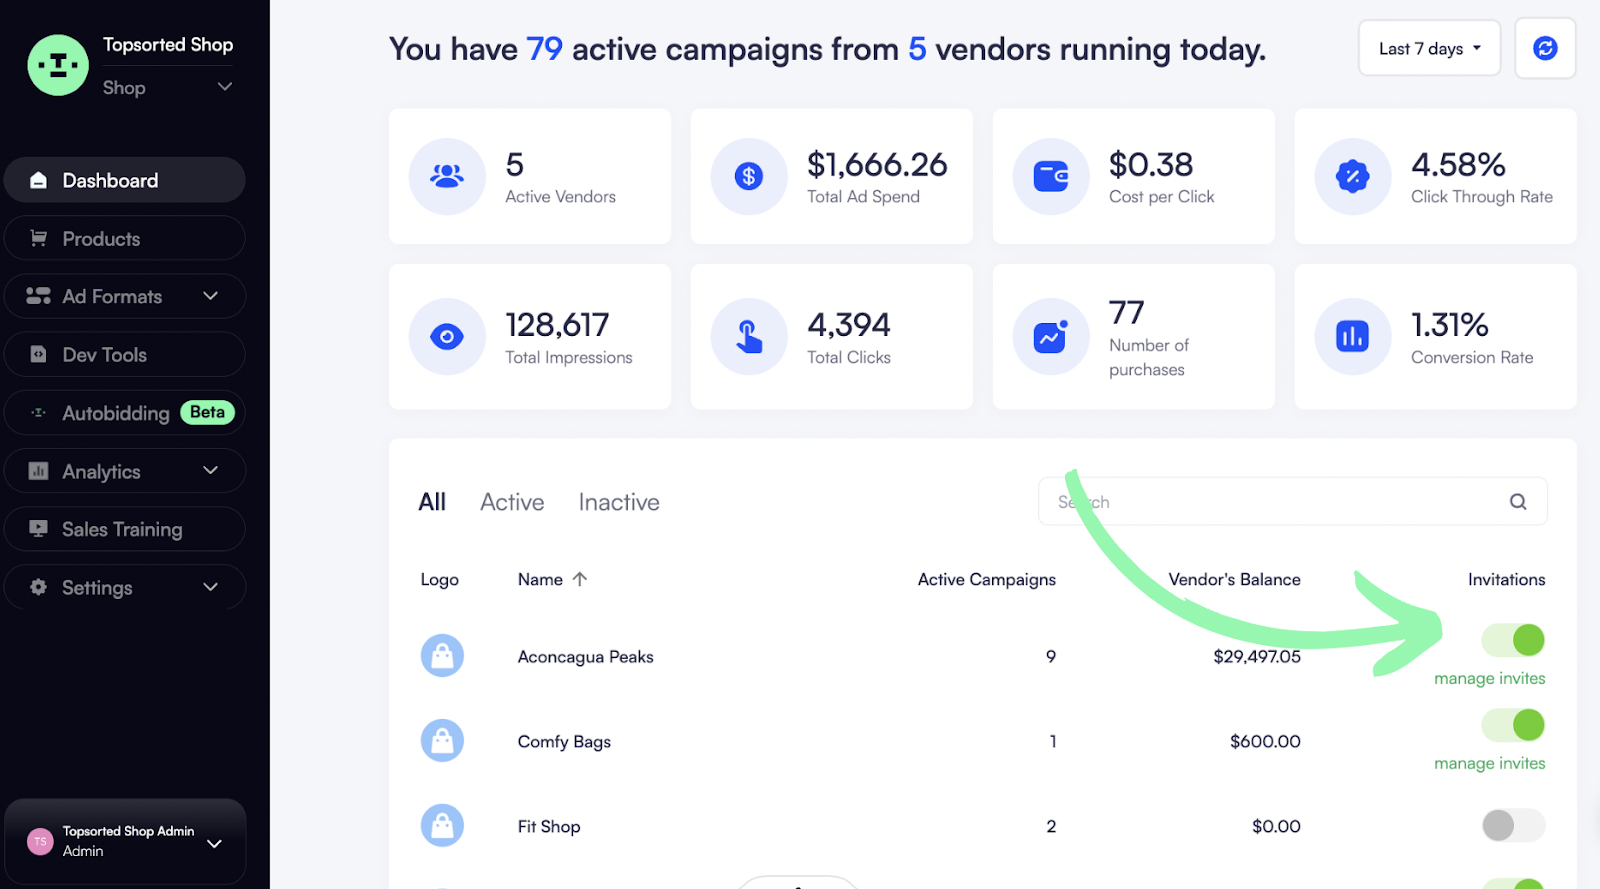Open the Last 7 days dropdown

1429,48
